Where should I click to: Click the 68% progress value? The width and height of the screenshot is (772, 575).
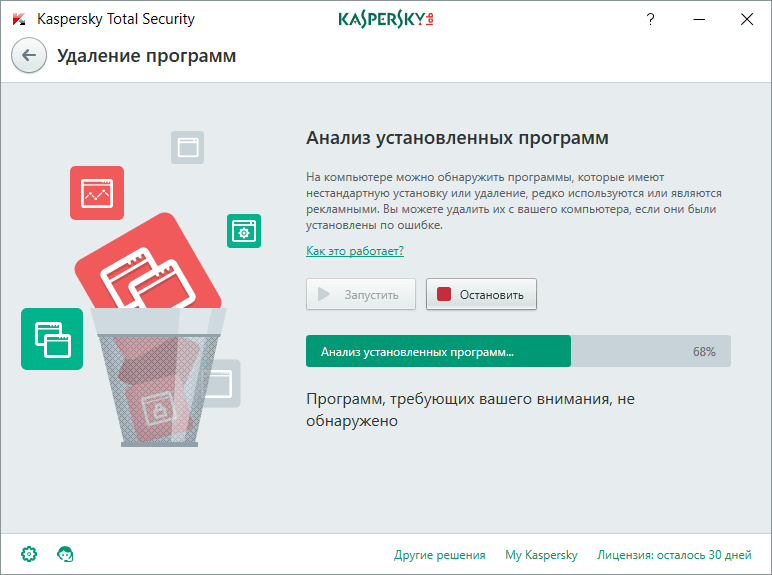point(704,351)
